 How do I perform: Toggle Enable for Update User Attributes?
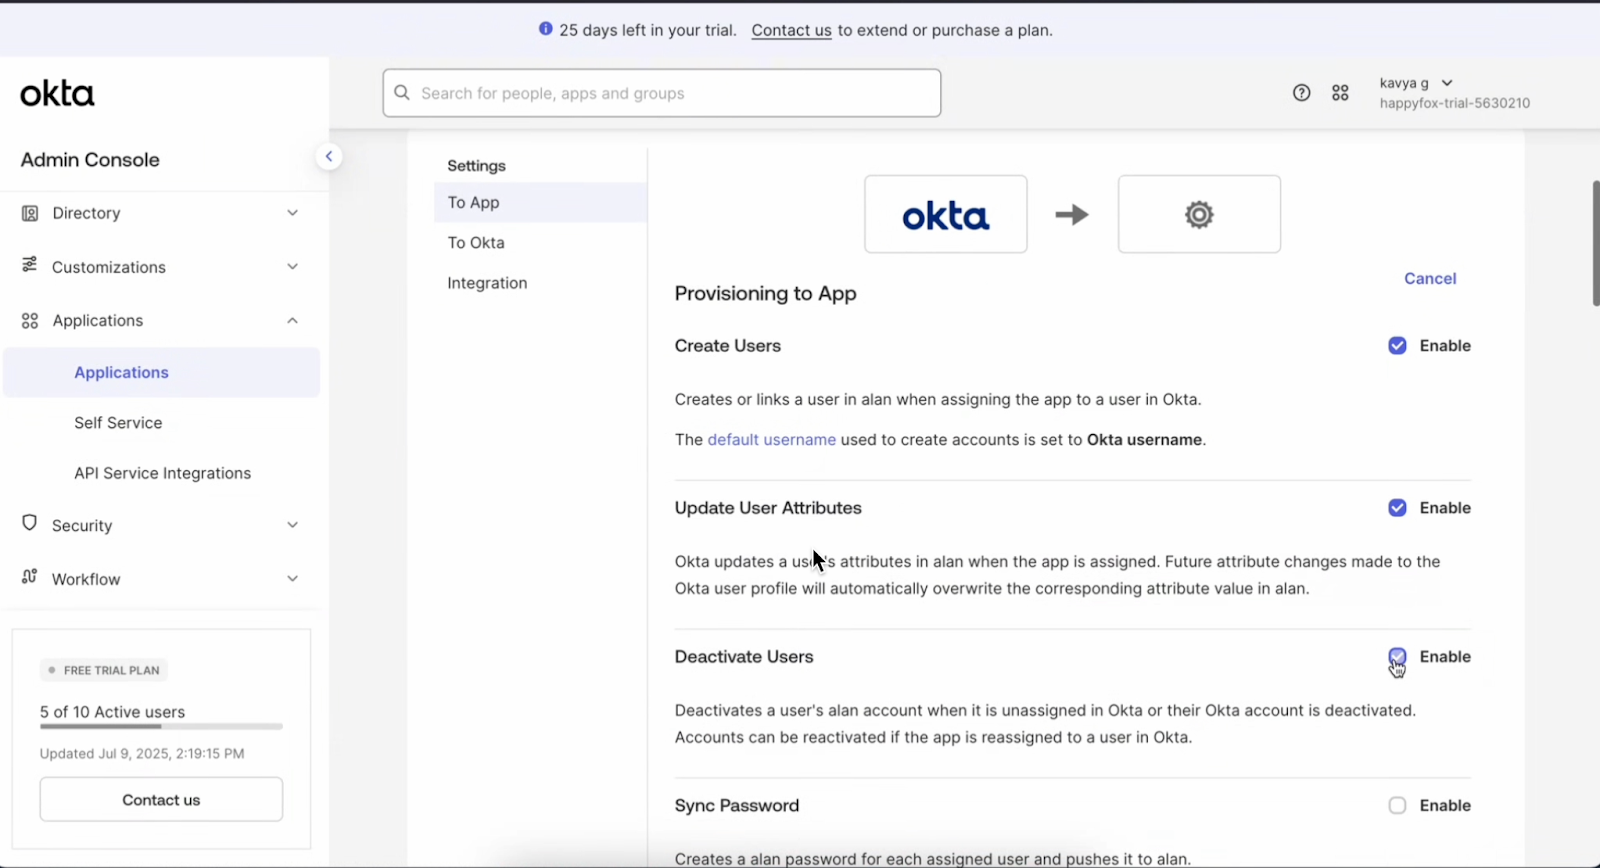coord(1397,508)
